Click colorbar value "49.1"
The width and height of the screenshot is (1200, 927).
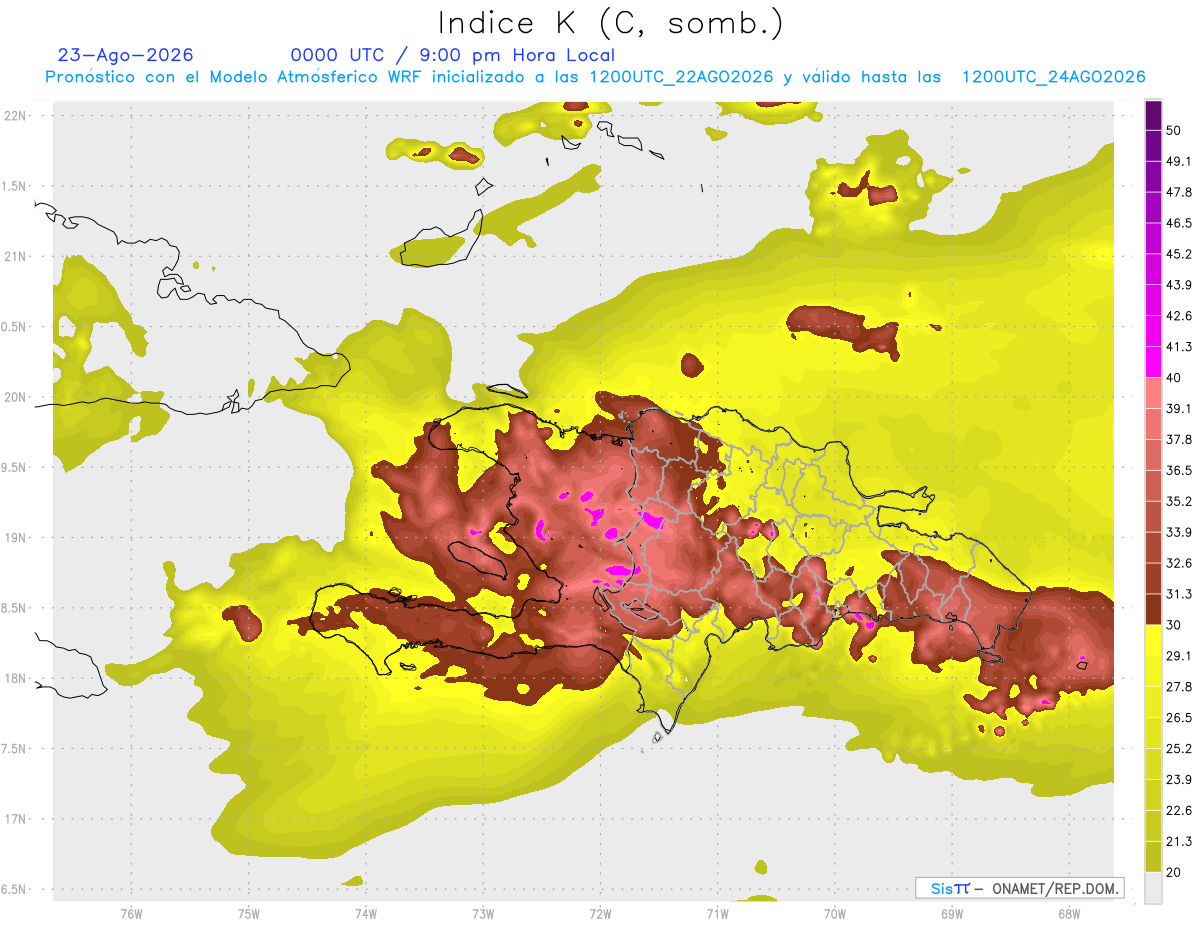(1179, 161)
